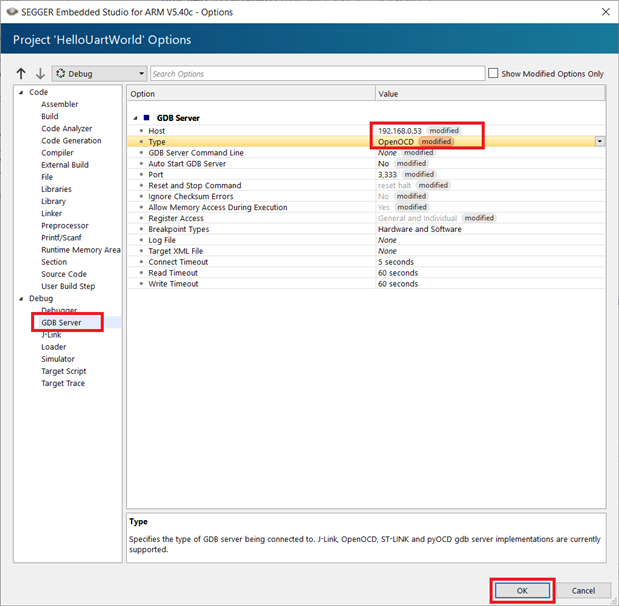The width and height of the screenshot is (619, 606).
Task: Enable Show Modified Options Only checkbox
Action: point(493,73)
